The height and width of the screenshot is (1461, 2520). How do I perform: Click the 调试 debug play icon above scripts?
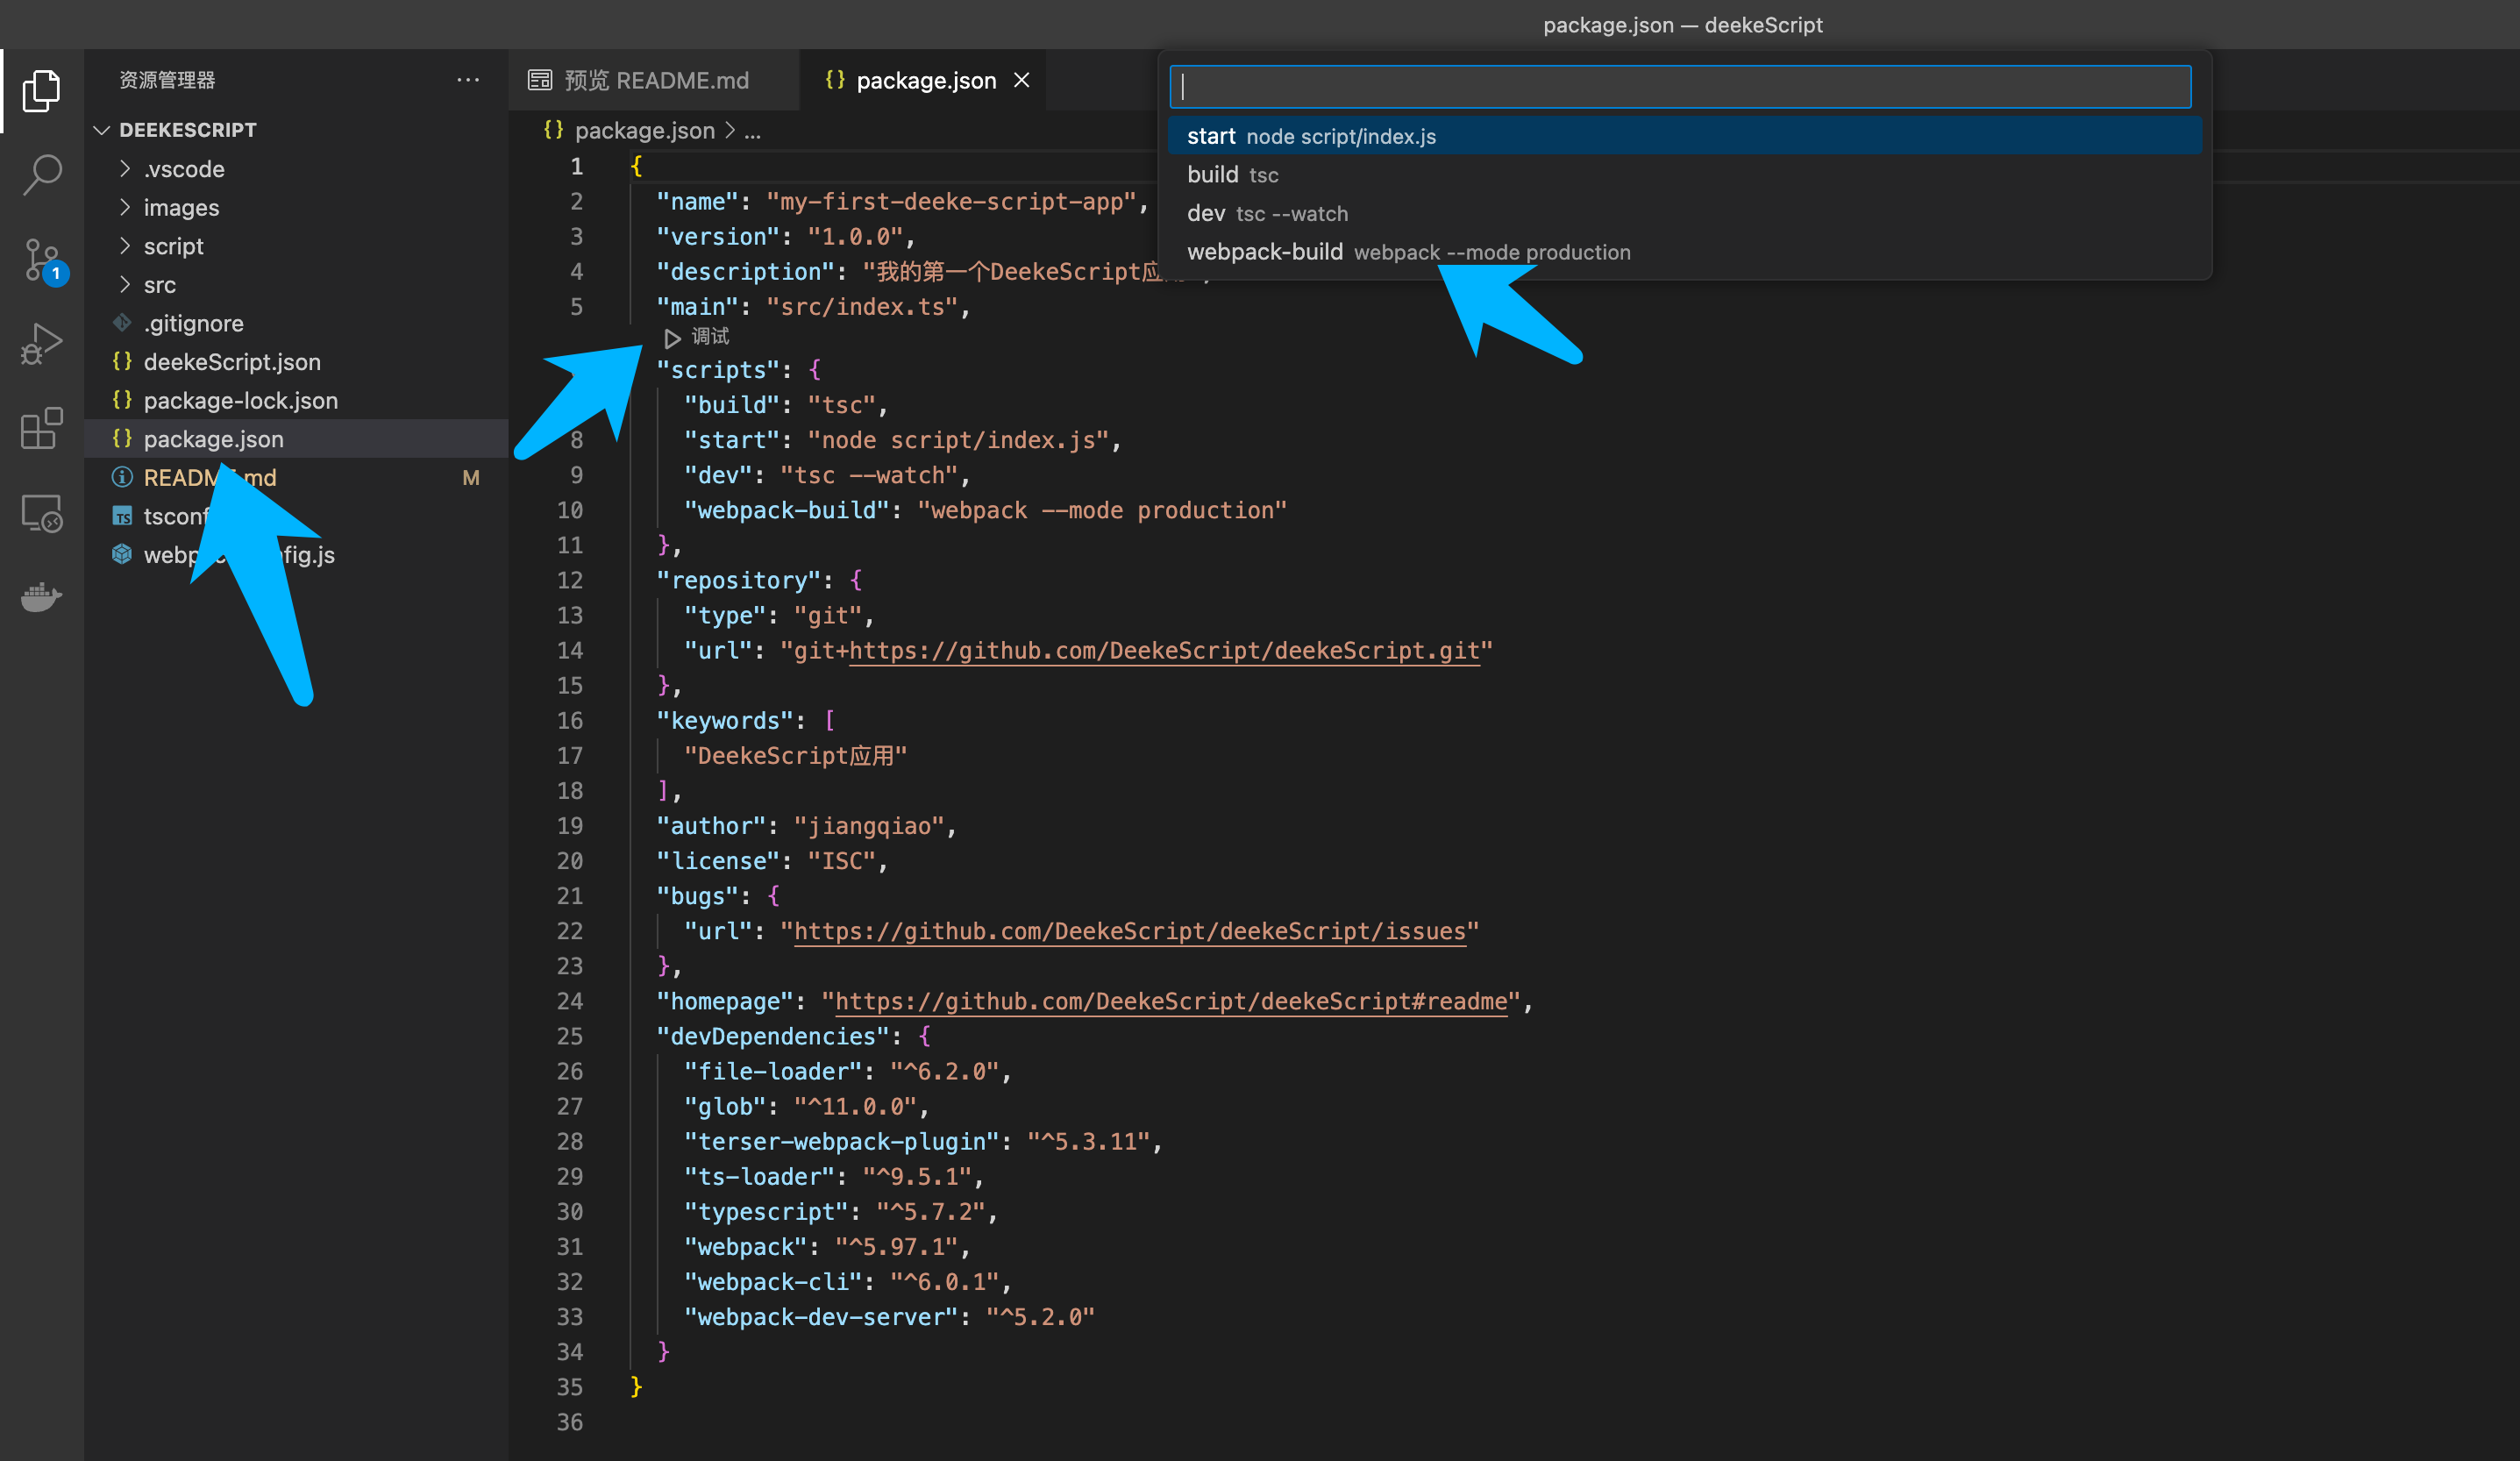[673, 338]
